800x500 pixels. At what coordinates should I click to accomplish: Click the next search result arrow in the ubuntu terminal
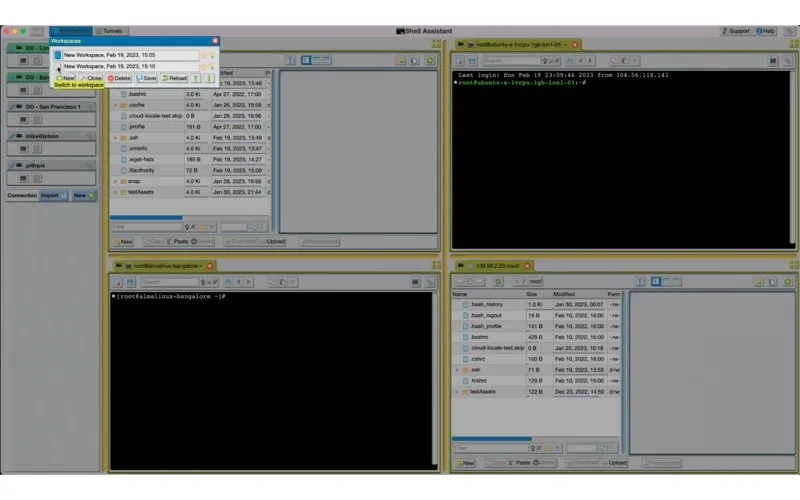[x=590, y=61]
